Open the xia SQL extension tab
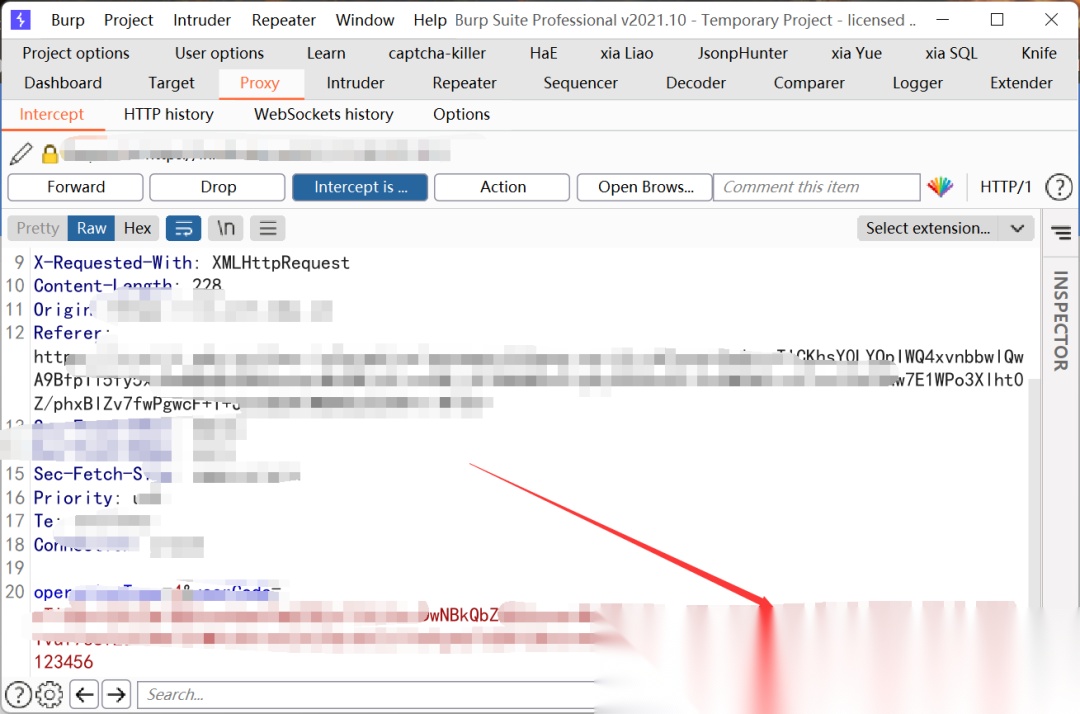The image size is (1080, 714). (951, 53)
